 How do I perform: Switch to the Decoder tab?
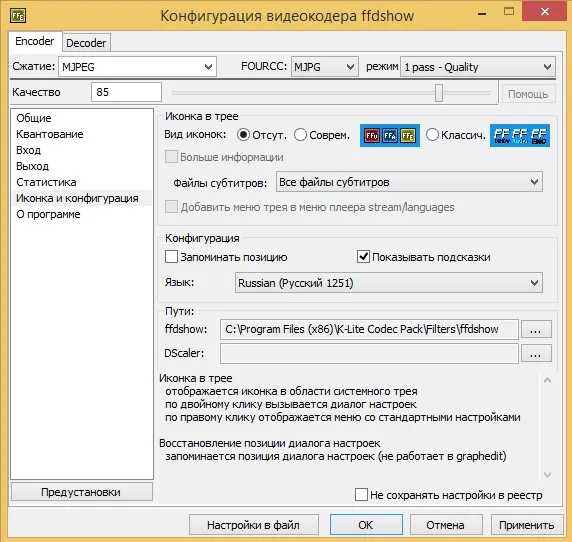click(86, 43)
